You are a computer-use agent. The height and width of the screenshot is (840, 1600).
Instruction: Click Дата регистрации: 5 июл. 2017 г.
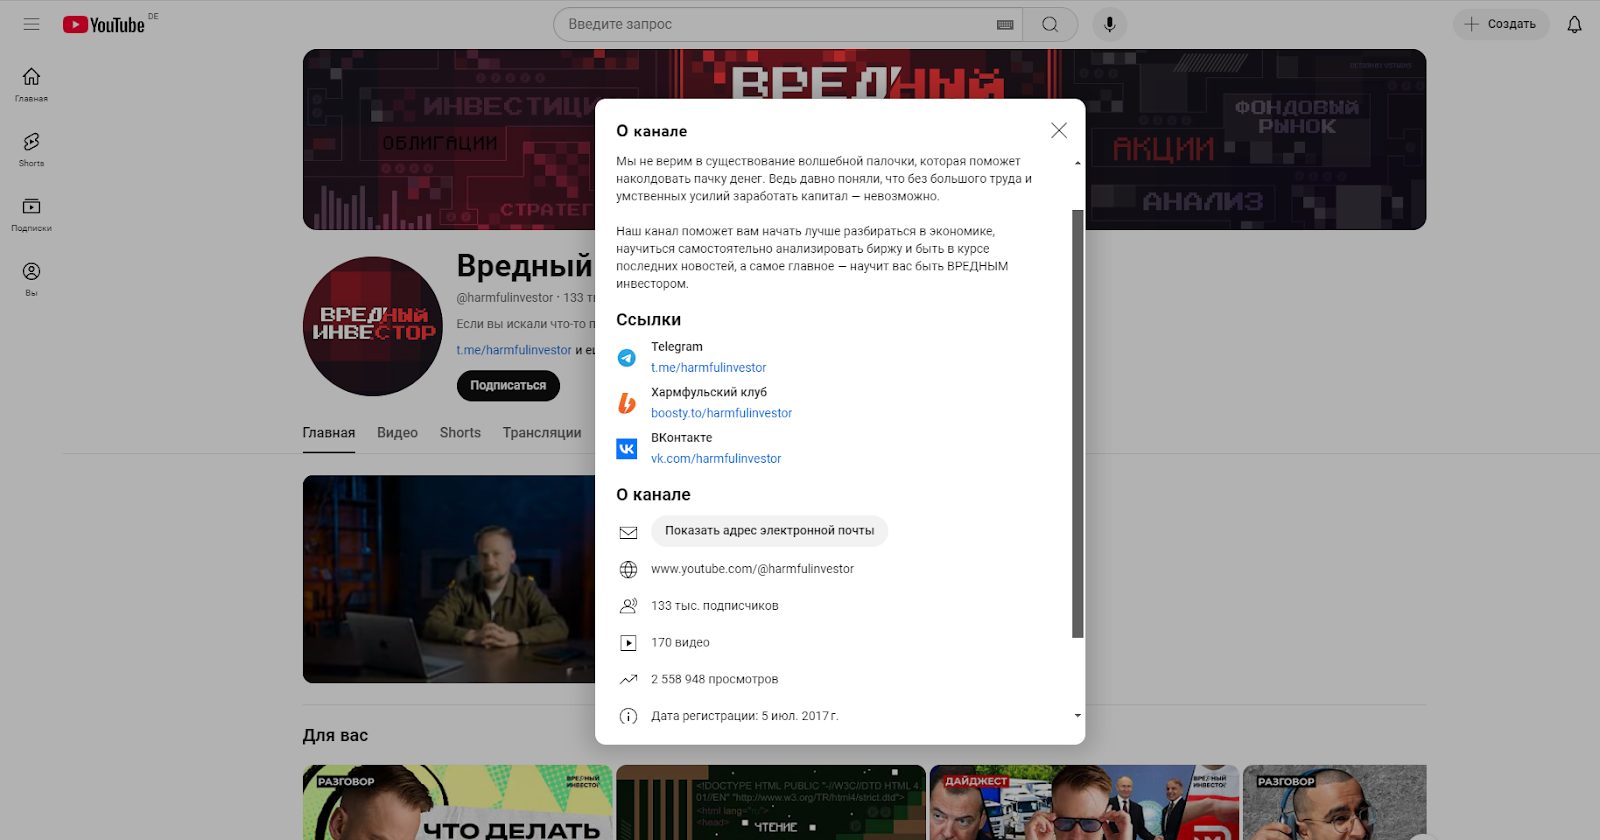[x=745, y=716]
